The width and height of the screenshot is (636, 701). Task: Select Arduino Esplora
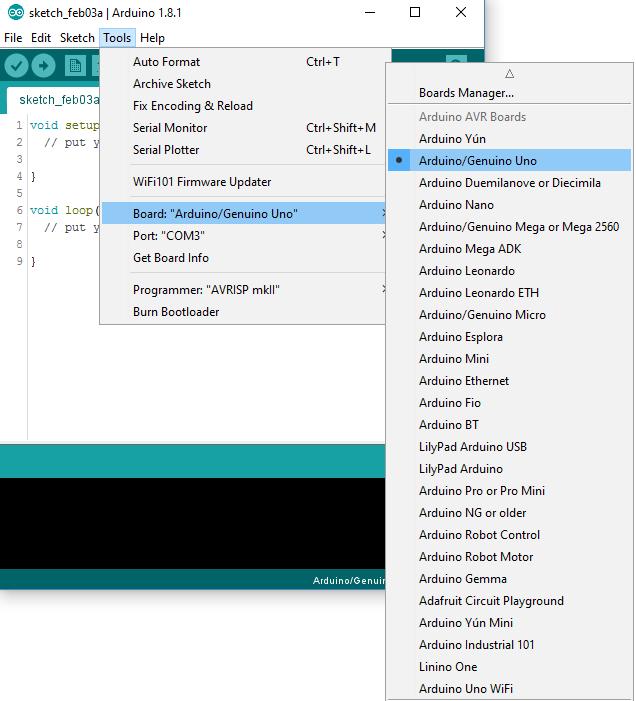pos(509,337)
